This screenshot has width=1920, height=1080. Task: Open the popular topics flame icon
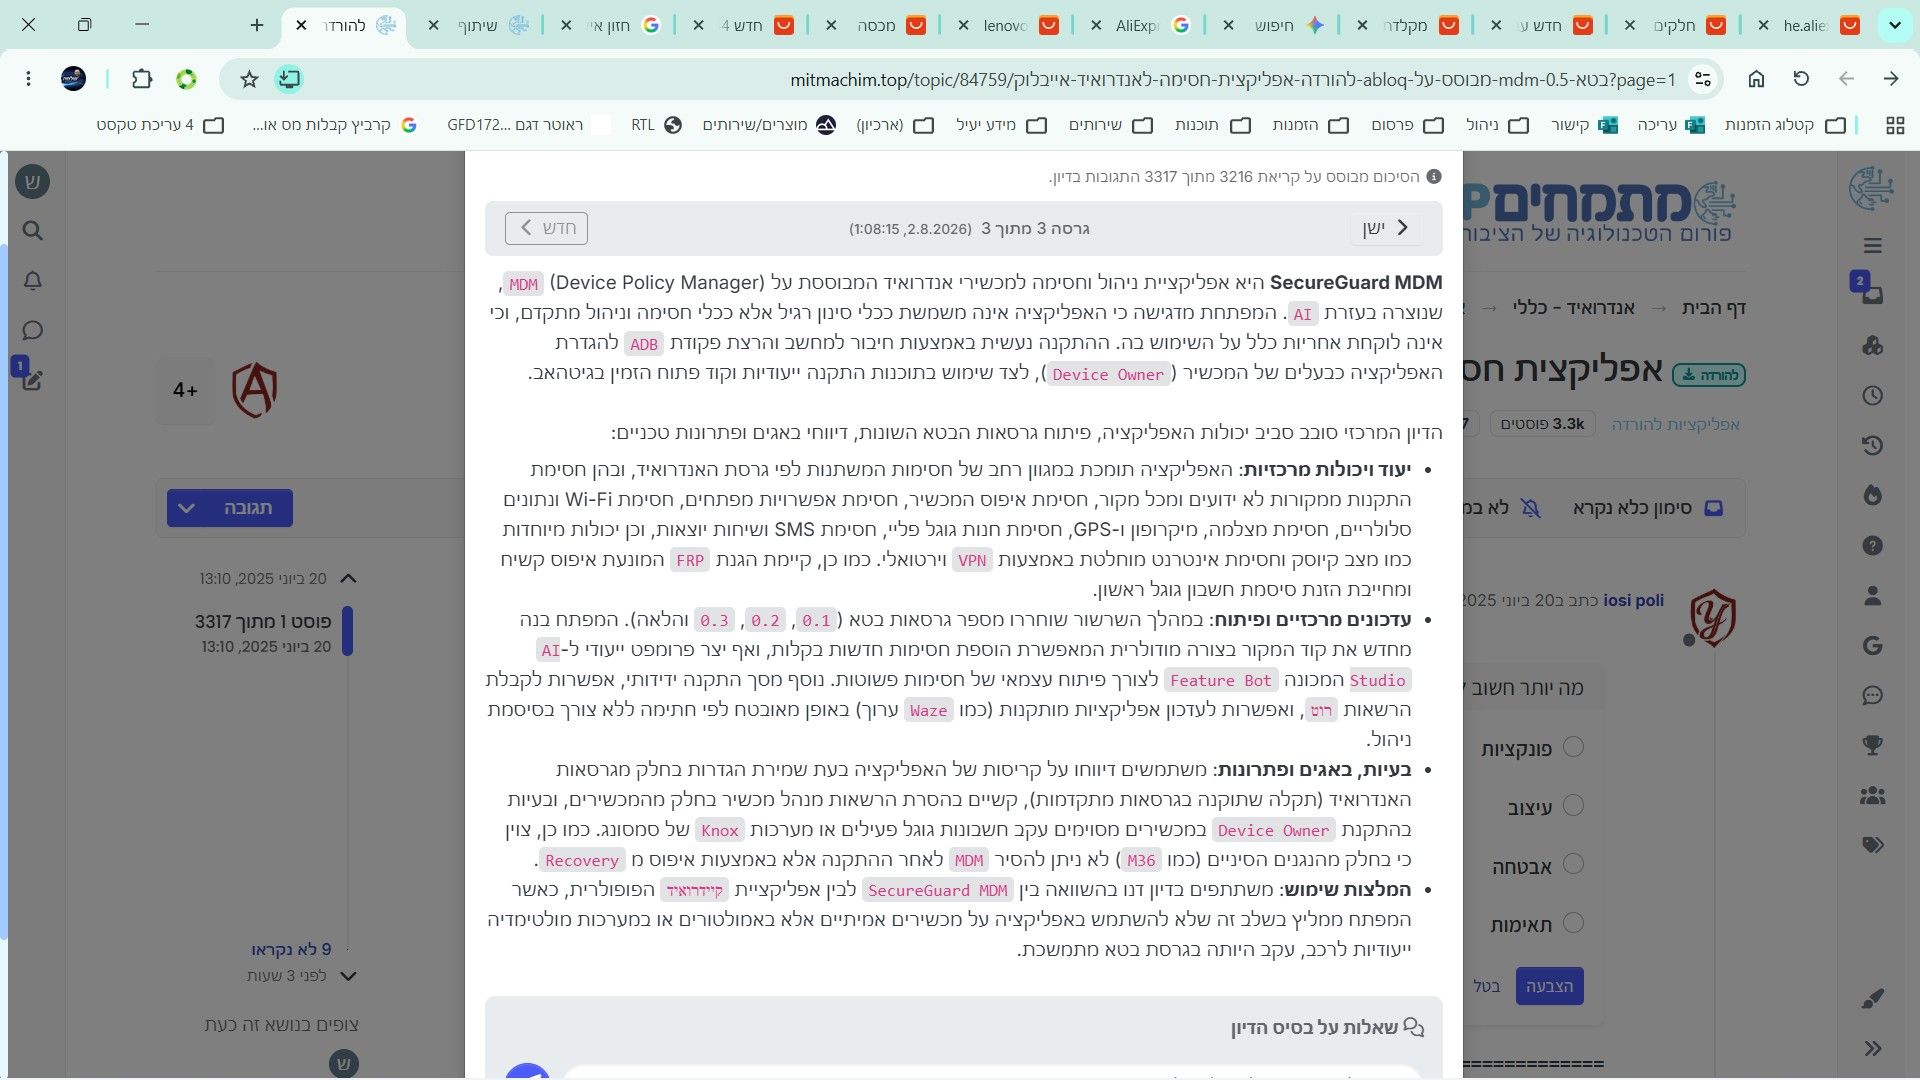click(1873, 495)
